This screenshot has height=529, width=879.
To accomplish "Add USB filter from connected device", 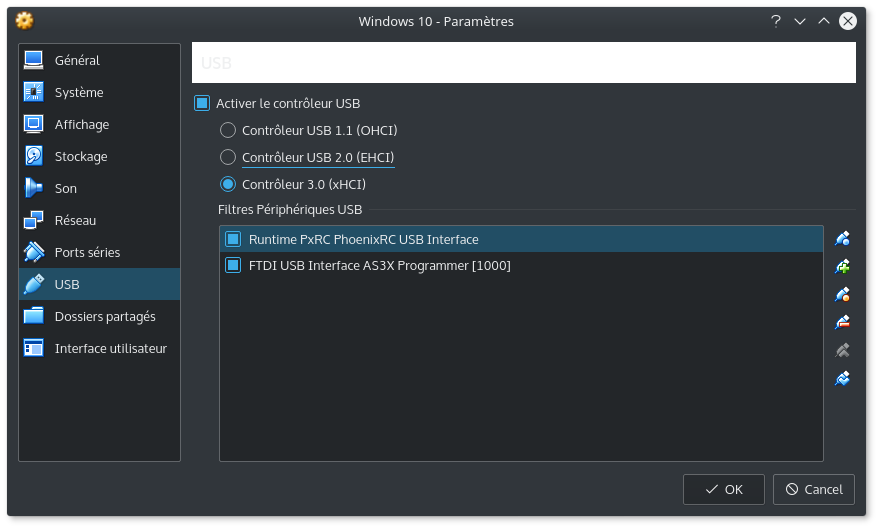I will click(842, 267).
